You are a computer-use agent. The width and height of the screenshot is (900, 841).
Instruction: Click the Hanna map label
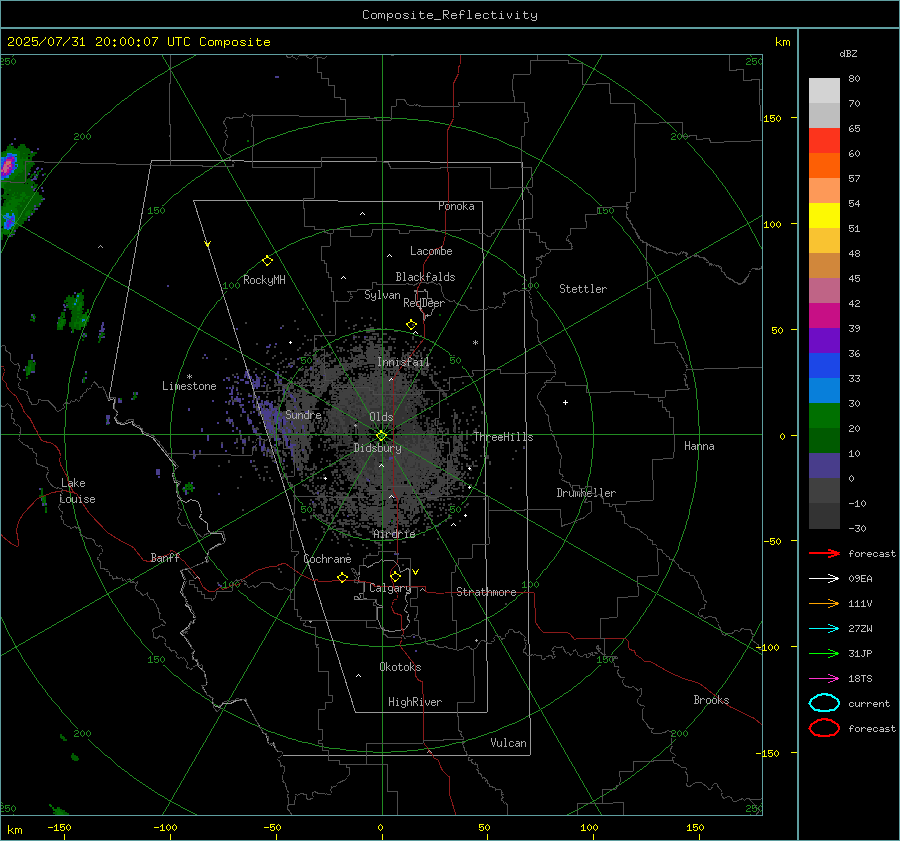(x=699, y=446)
